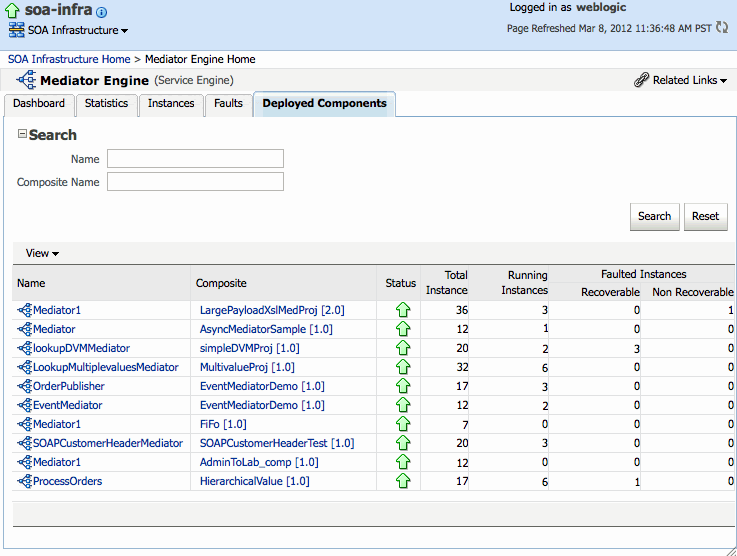The height and width of the screenshot is (556, 737).
Task: Open the Related Links dropdown
Action: (690, 80)
